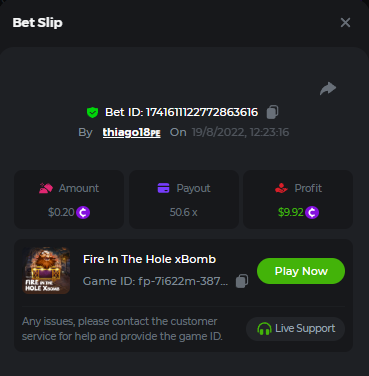Click the purple Payout wallet icon
This screenshot has width=369, height=376.
pyautogui.click(x=163, y=188)
